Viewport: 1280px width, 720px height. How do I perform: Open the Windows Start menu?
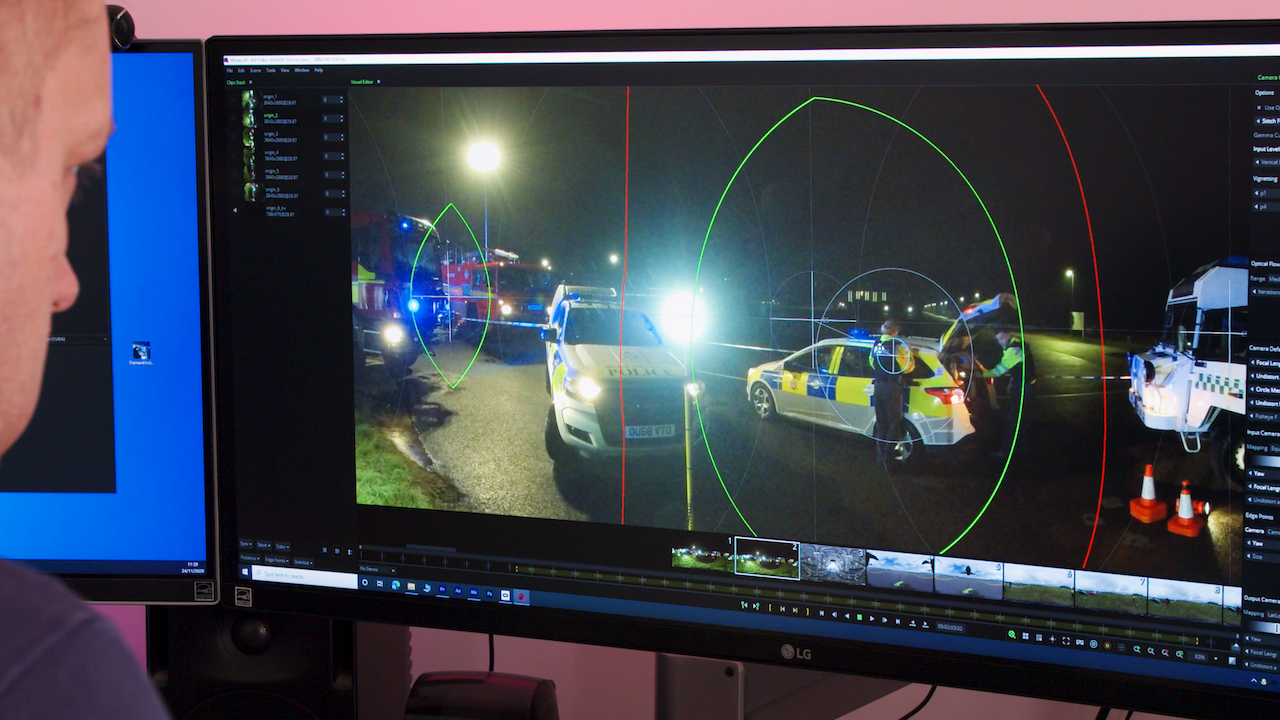click(245, 571)
